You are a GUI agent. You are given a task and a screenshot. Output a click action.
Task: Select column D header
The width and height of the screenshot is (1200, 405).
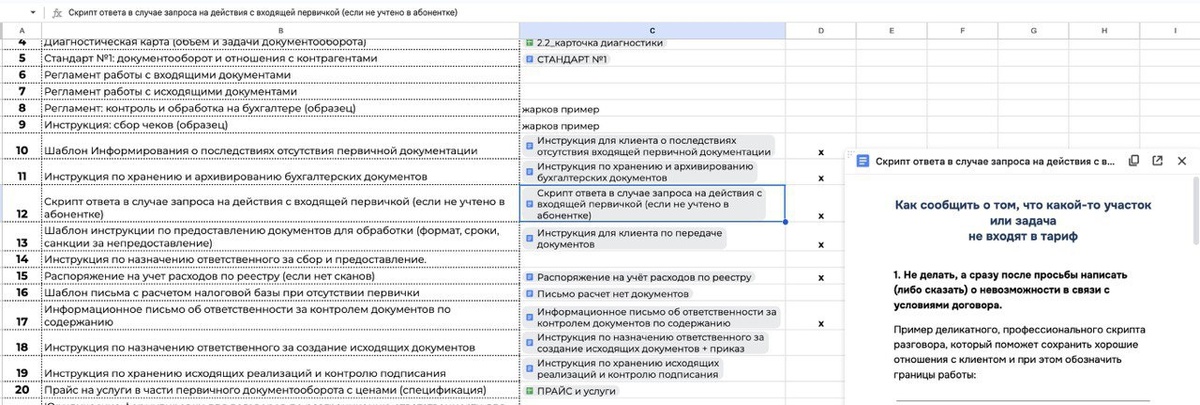[820, 32]
